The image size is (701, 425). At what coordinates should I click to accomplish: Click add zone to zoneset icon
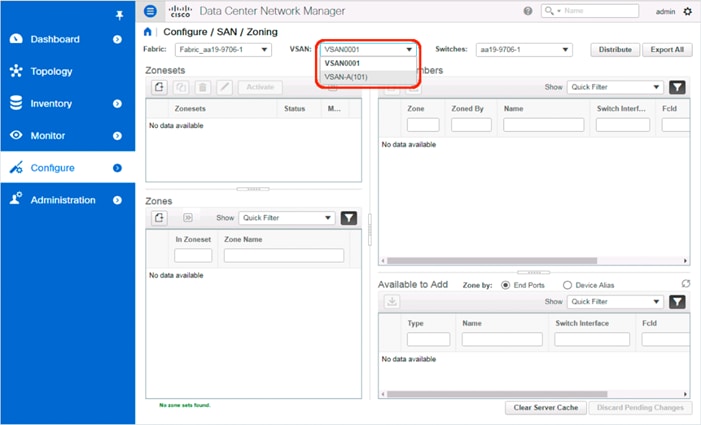tap(188, 218)
